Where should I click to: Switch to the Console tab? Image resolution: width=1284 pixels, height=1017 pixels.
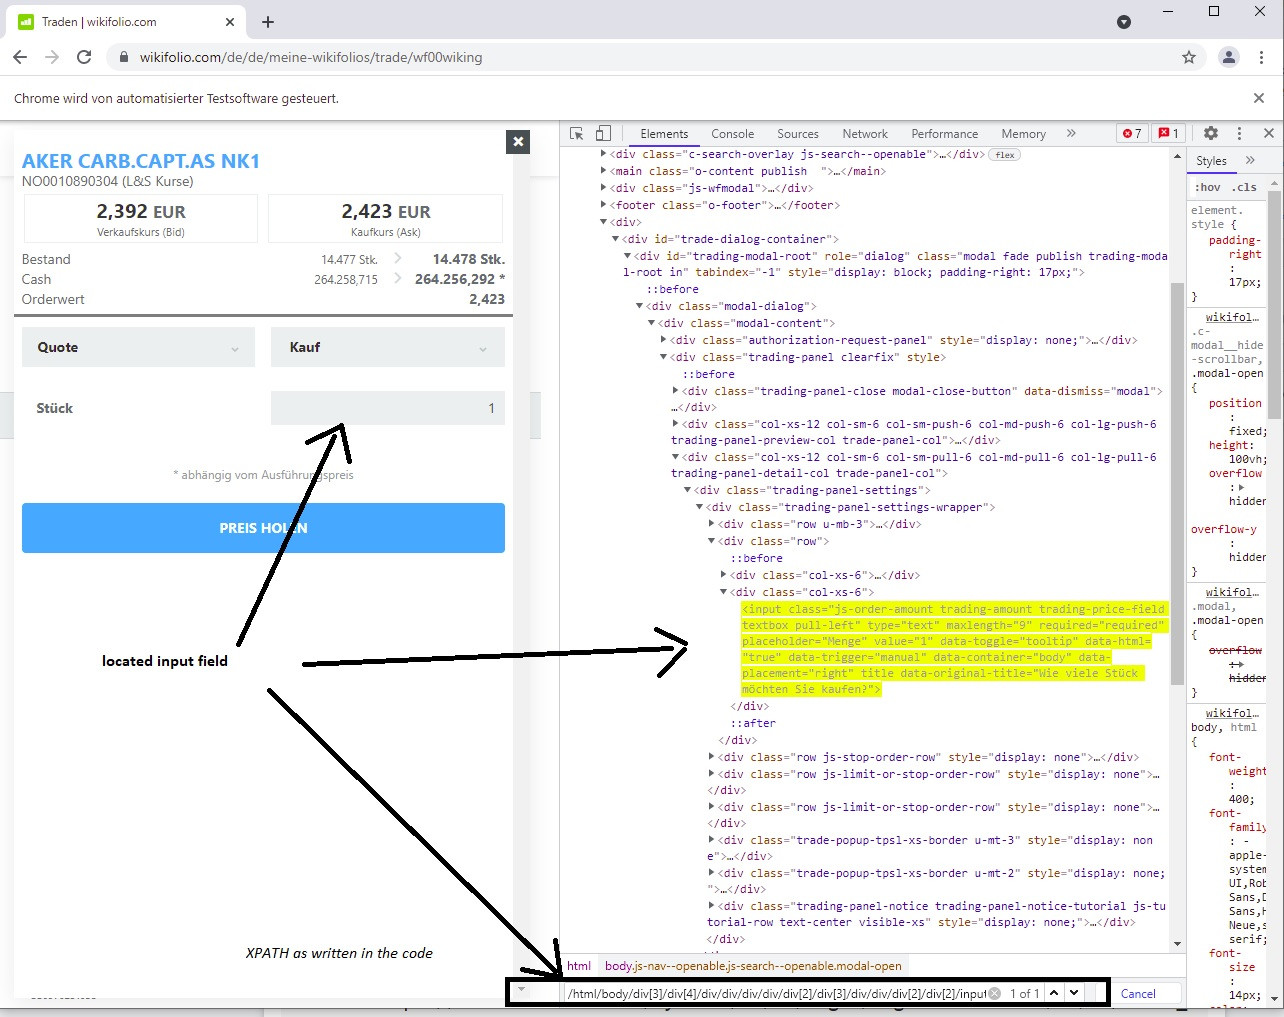(x=733, y=133)
